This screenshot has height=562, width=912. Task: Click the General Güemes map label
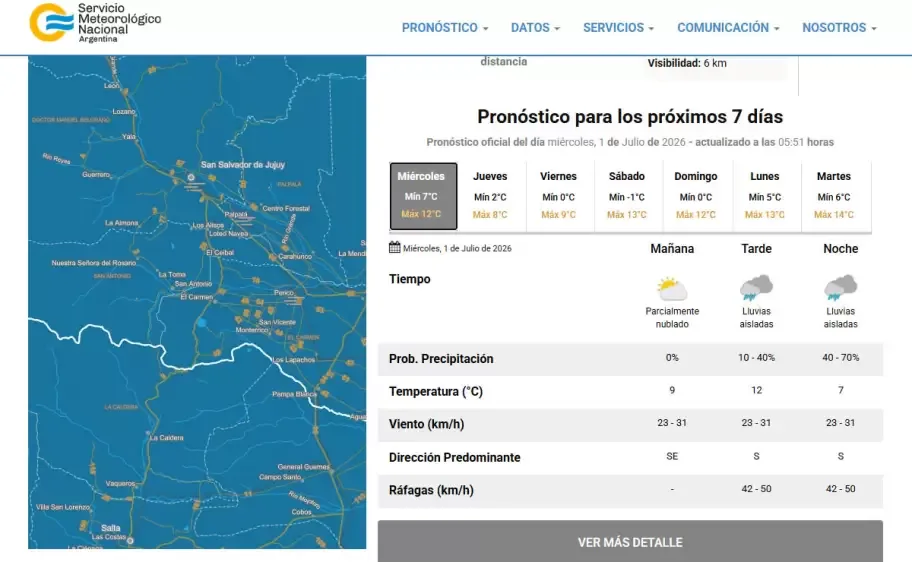(x=303, y=467)
